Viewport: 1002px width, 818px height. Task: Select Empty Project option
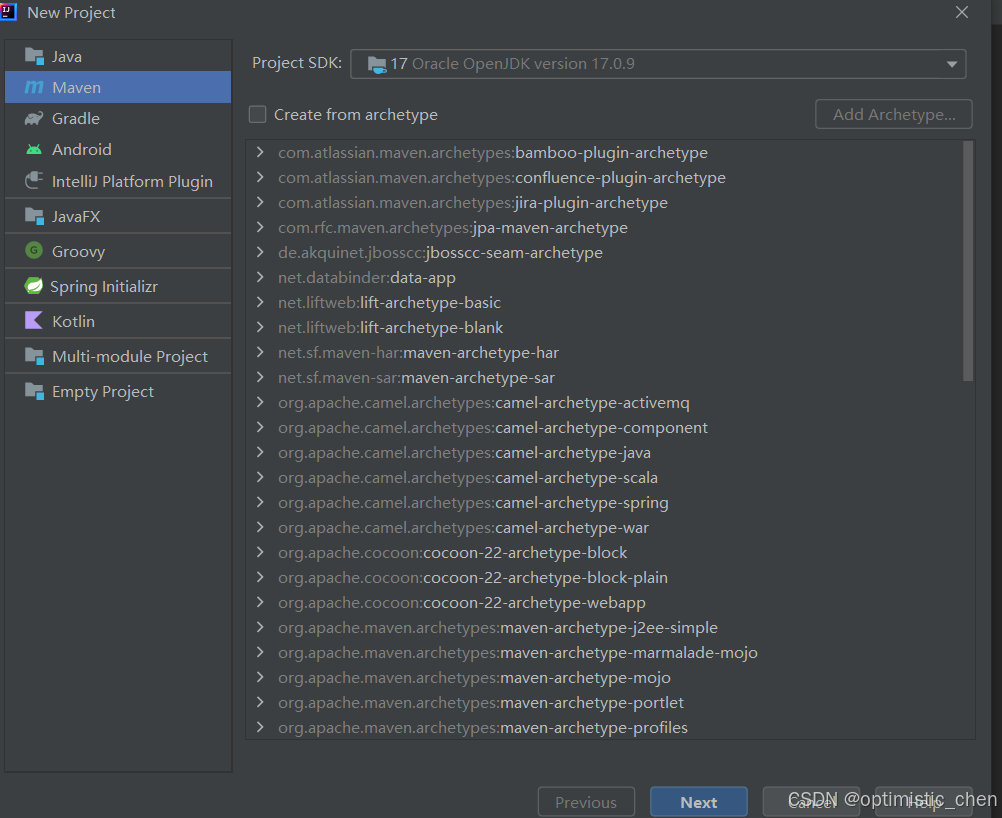click(x=118, y=391)
